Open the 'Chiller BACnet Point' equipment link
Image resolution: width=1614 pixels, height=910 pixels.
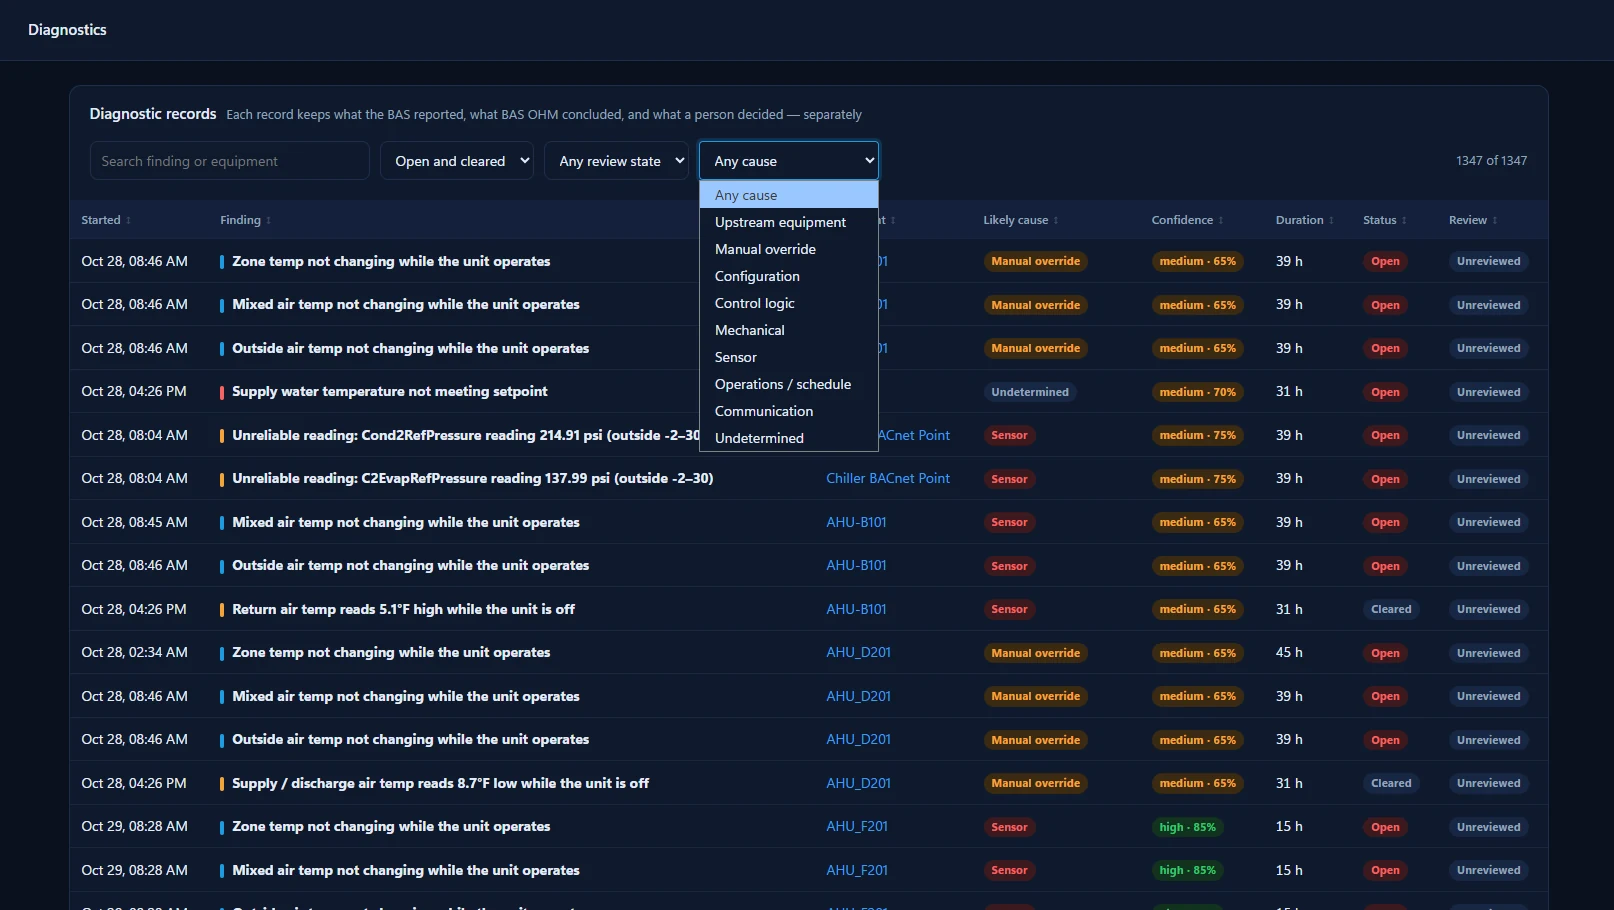[888, 479]
